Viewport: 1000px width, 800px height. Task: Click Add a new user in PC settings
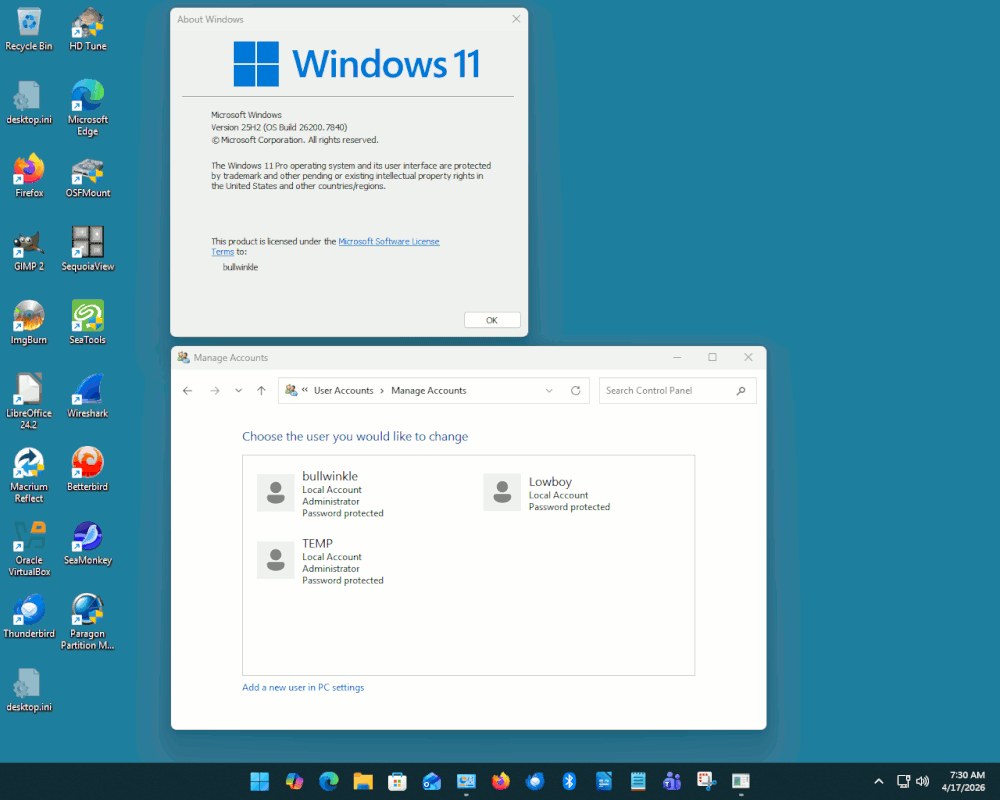pos(303,687)
